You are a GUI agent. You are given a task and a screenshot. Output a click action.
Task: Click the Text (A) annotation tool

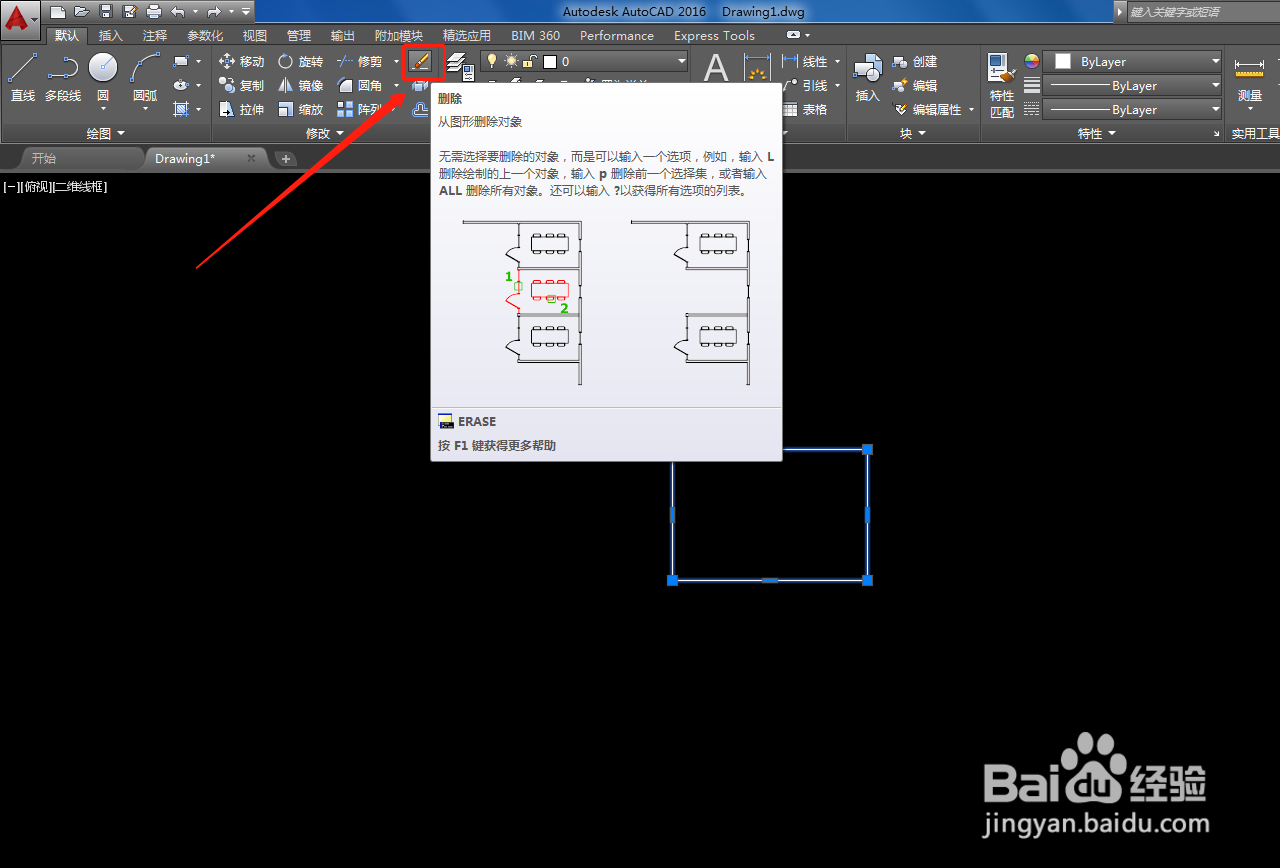[x=716, y=69]
